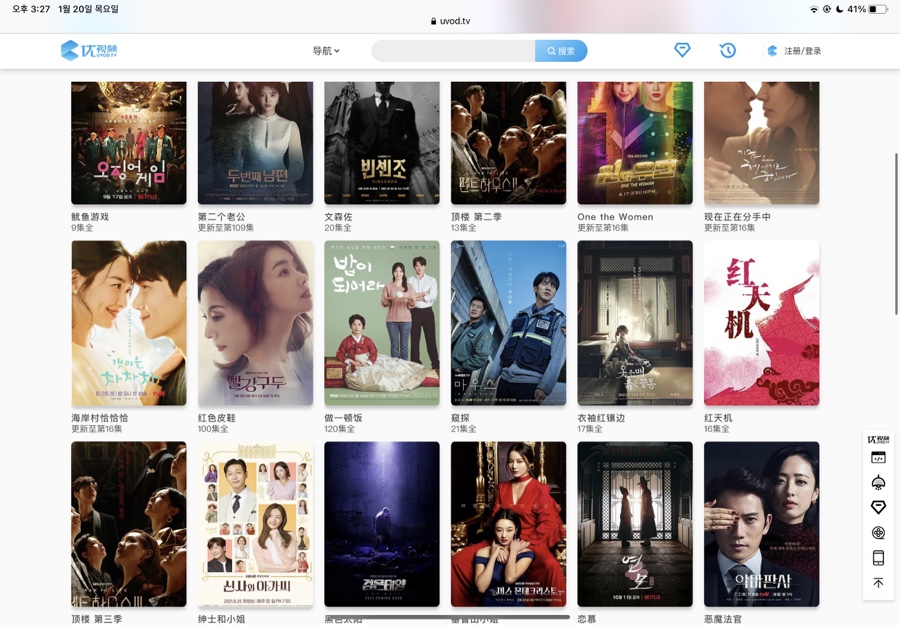Click the page vertical scrollbar
Viewport: 900px width, 625px height.
click(x=897, y=234)
